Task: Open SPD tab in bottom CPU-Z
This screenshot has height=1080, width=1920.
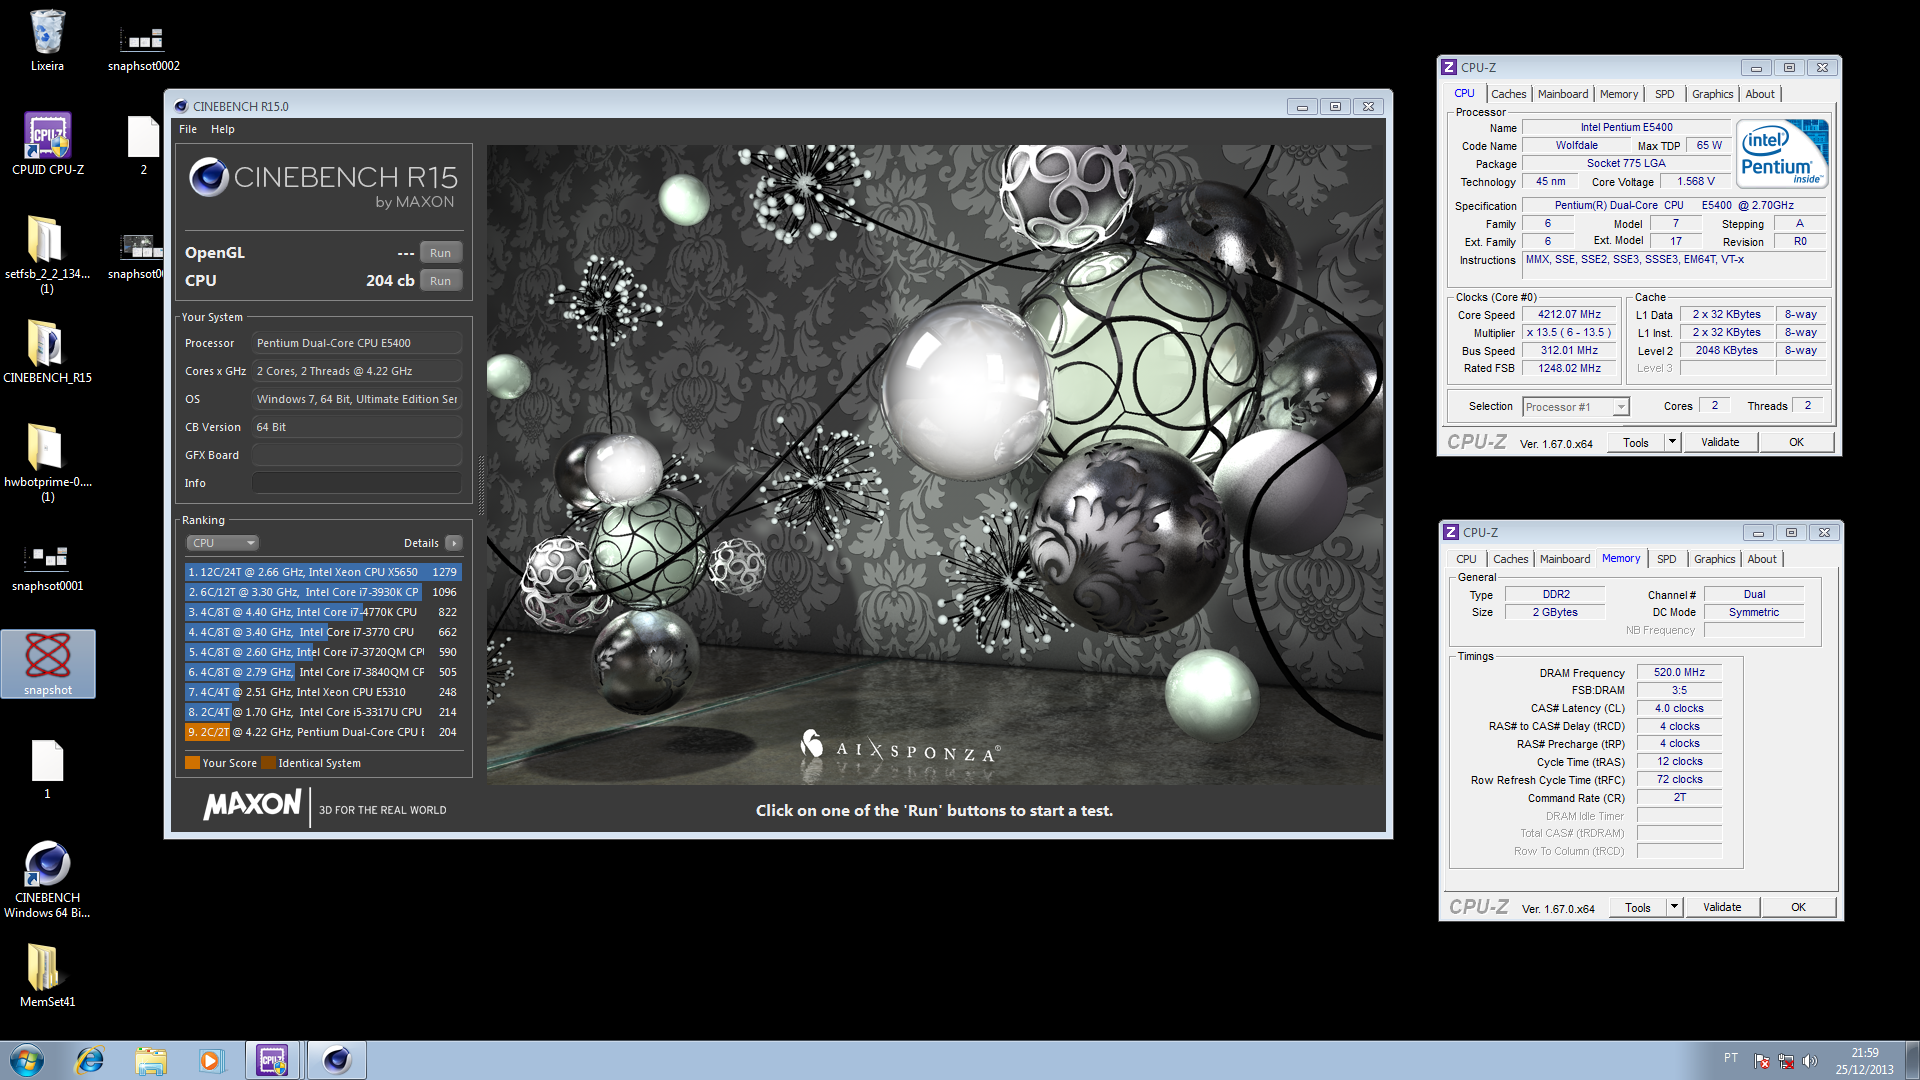Action: point(1666,559)
